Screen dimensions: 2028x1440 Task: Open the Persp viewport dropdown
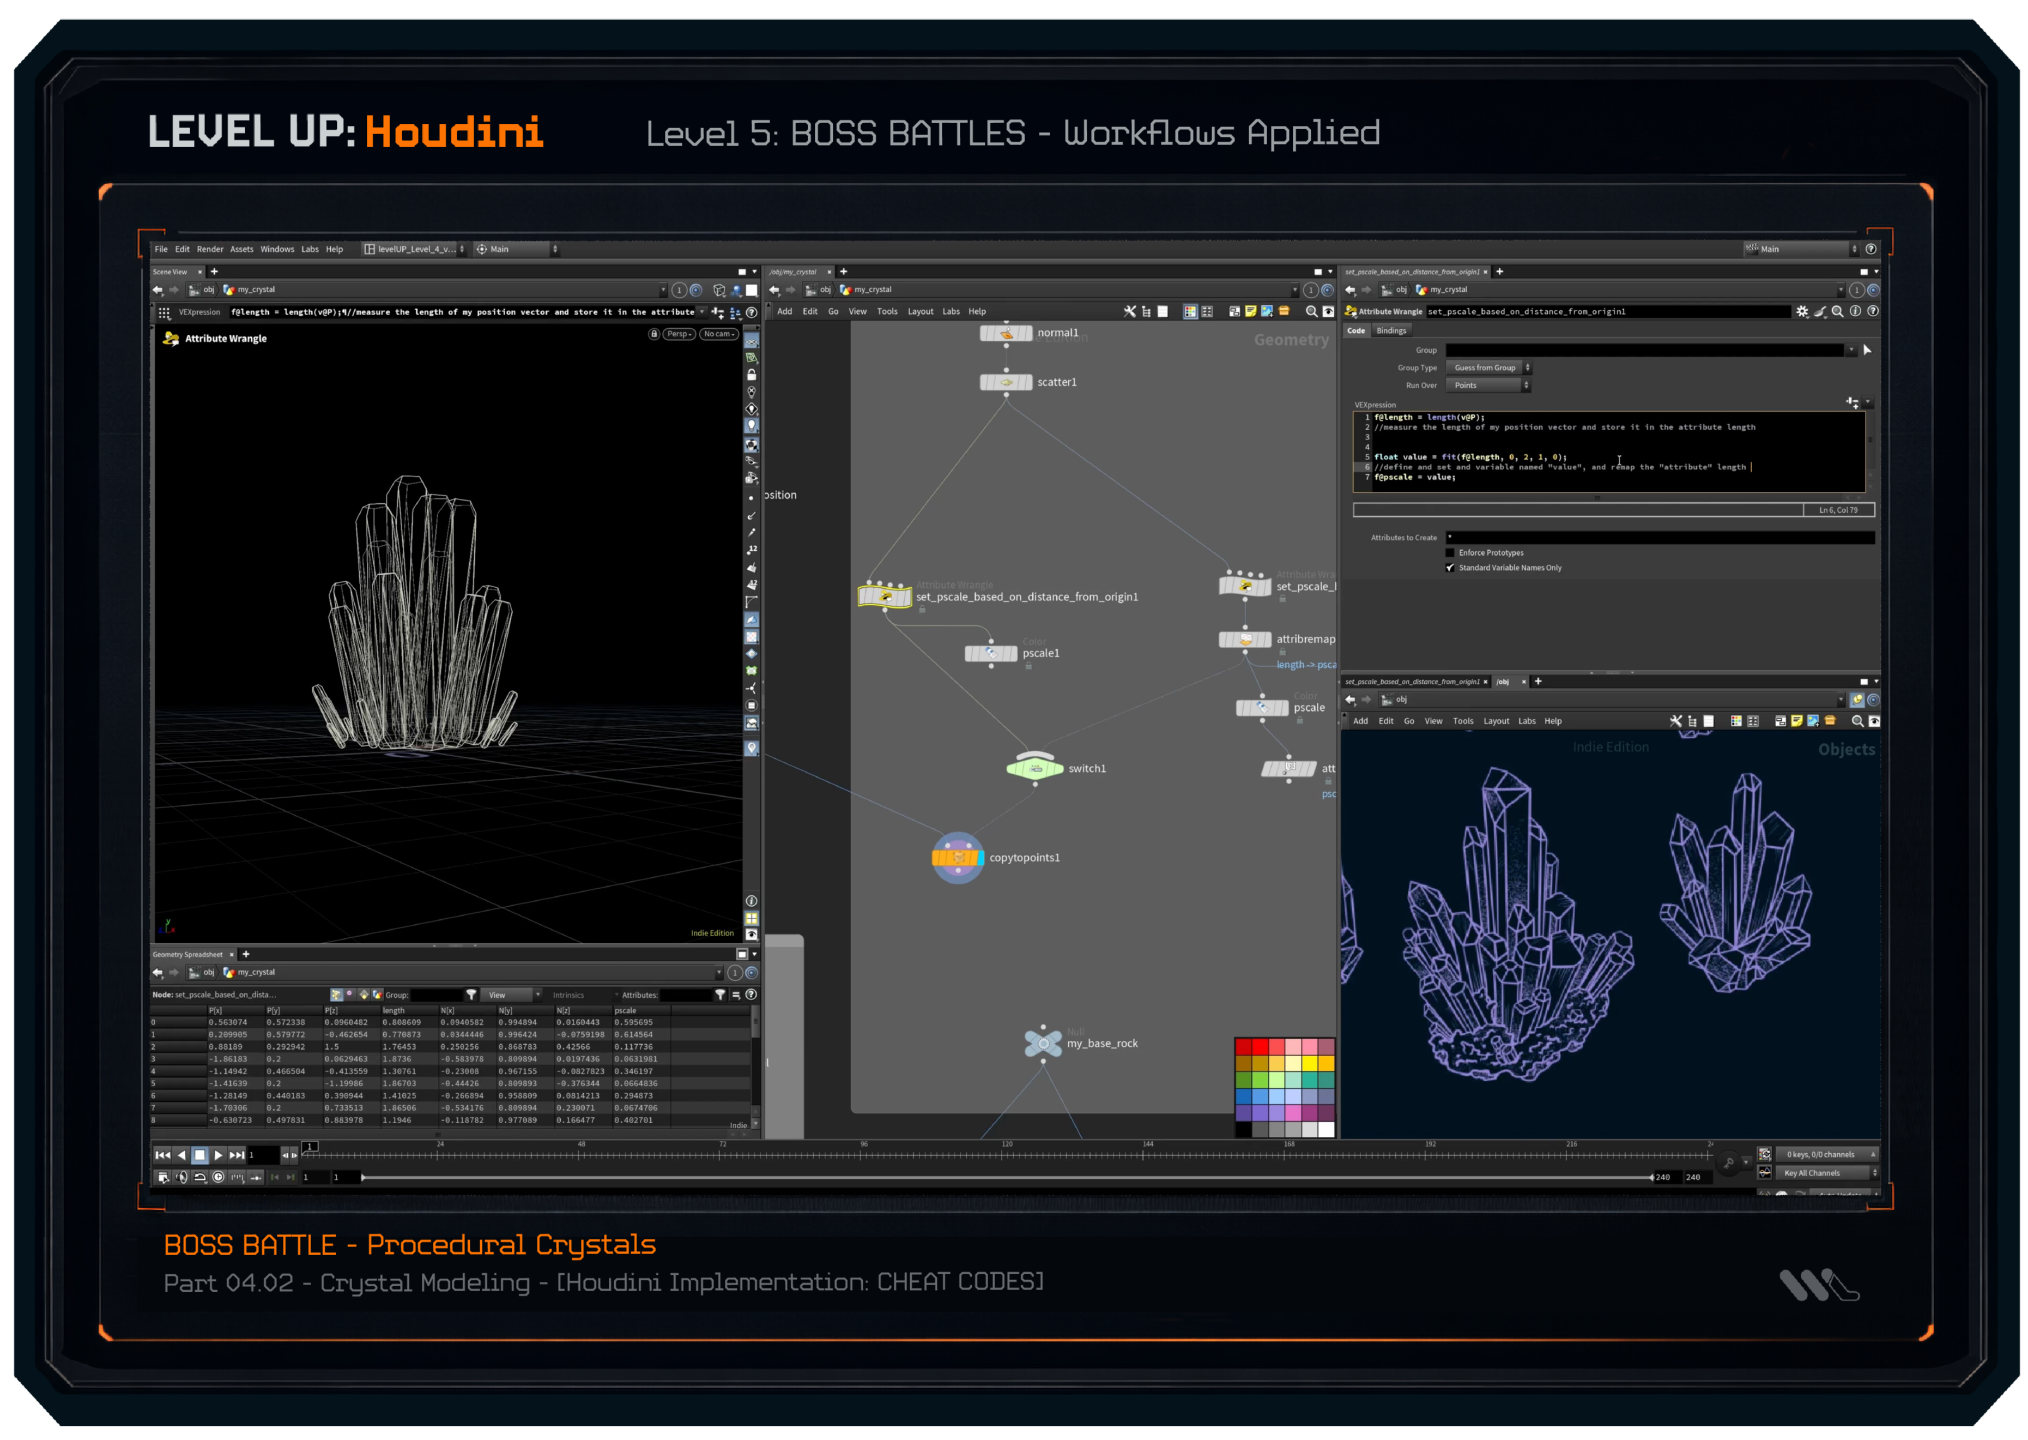679,334
